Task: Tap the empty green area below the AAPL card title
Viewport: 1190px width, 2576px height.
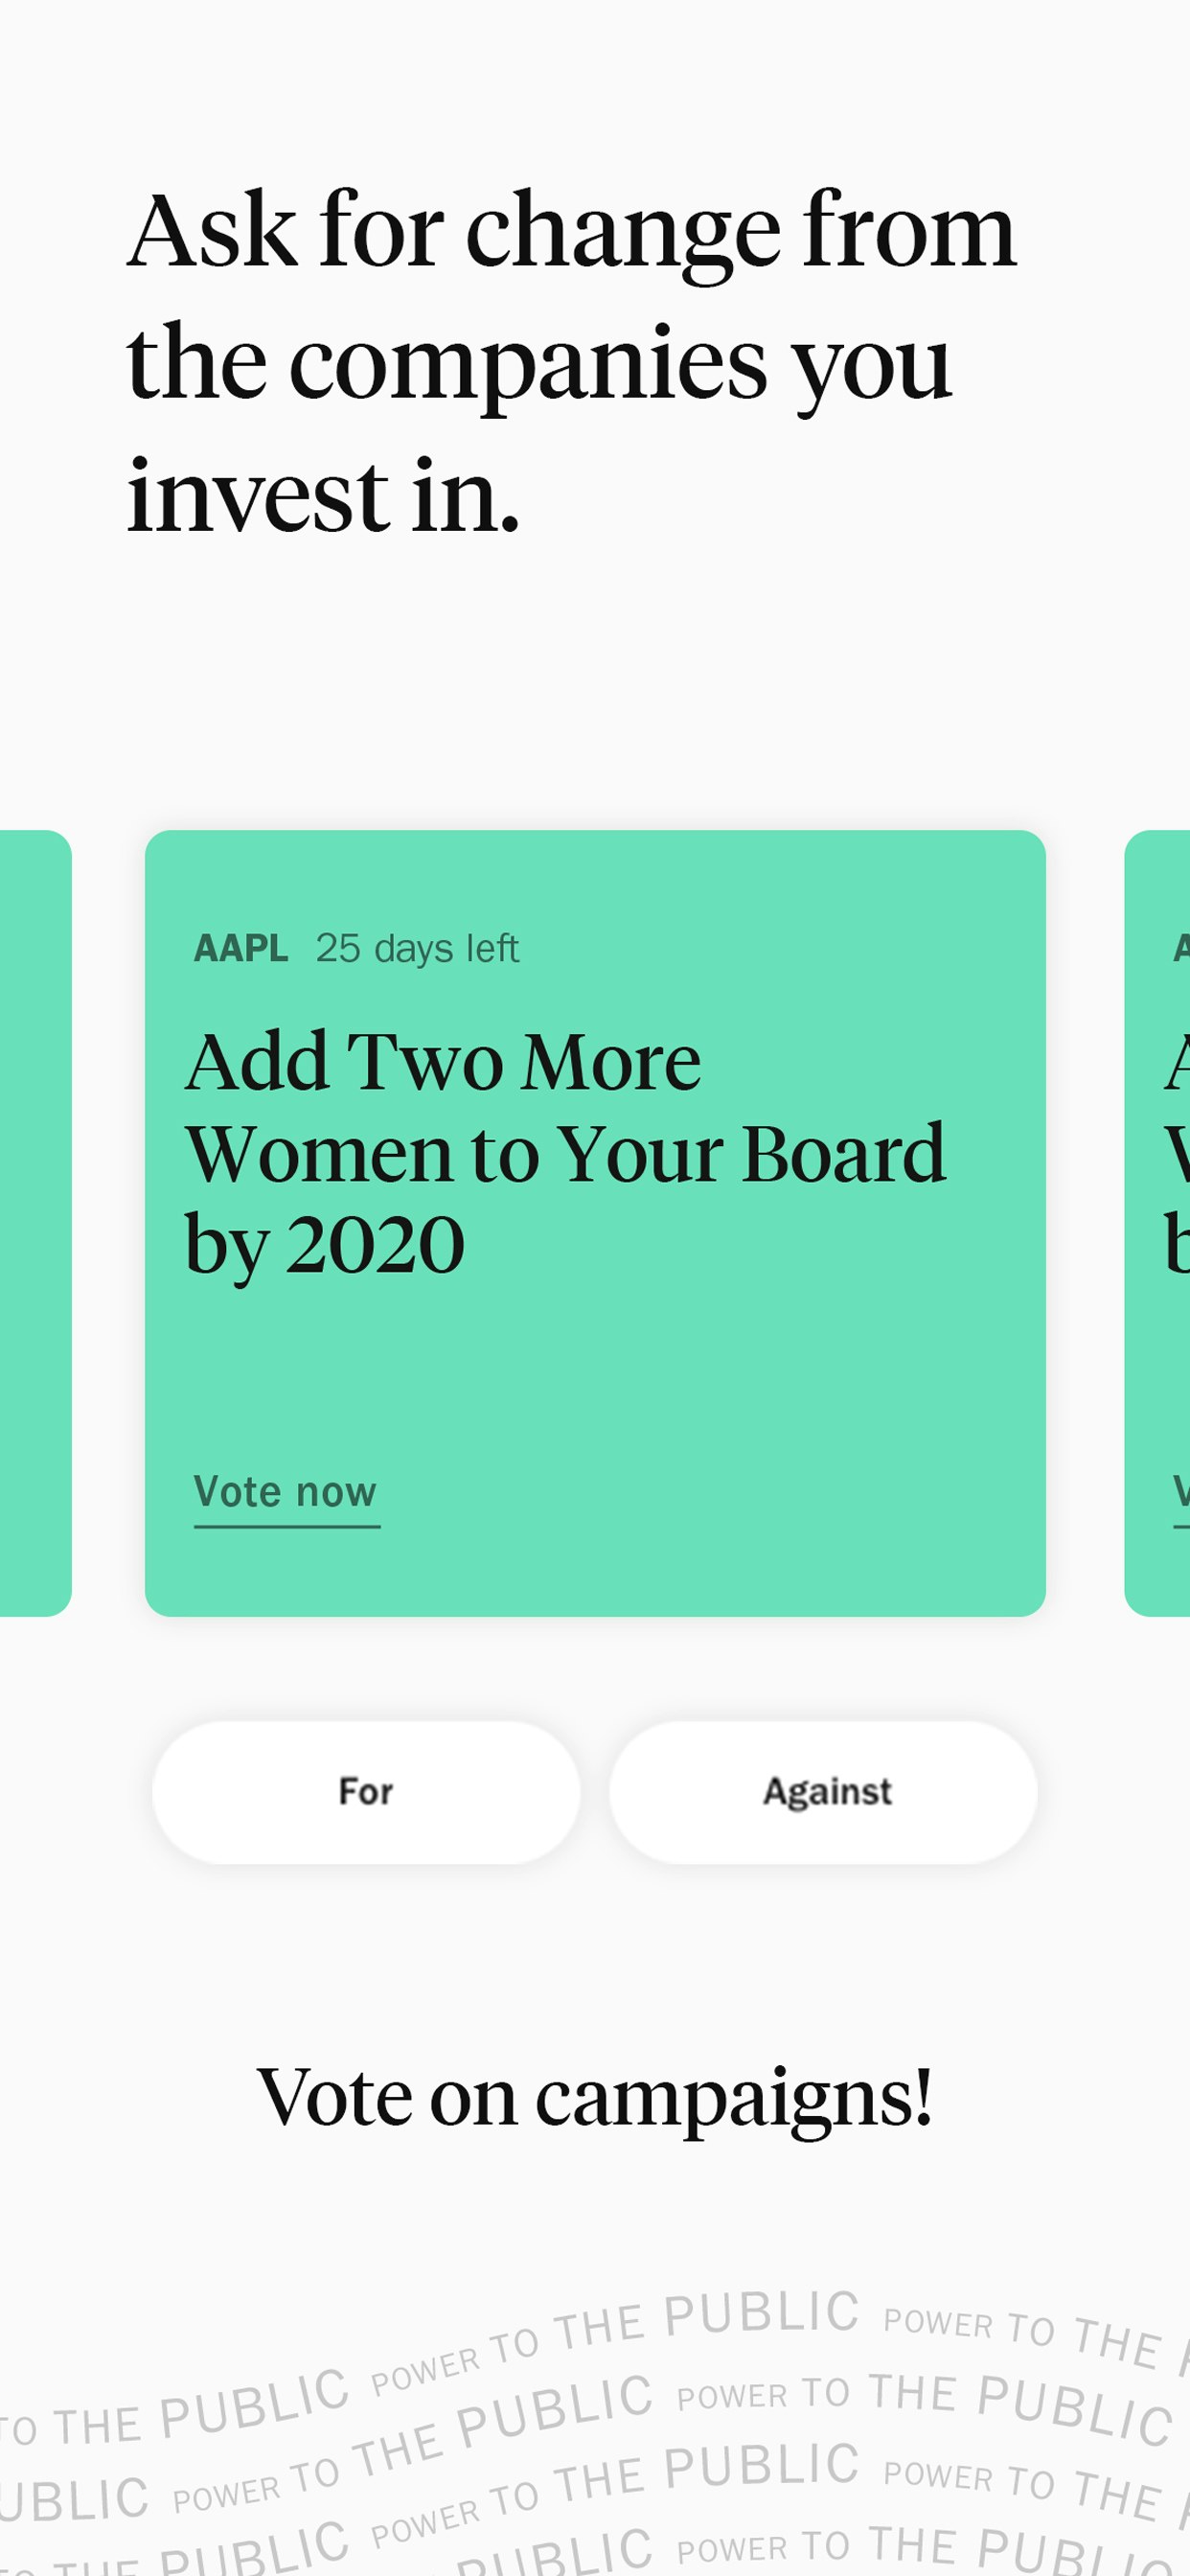Action: point(595,1370)
